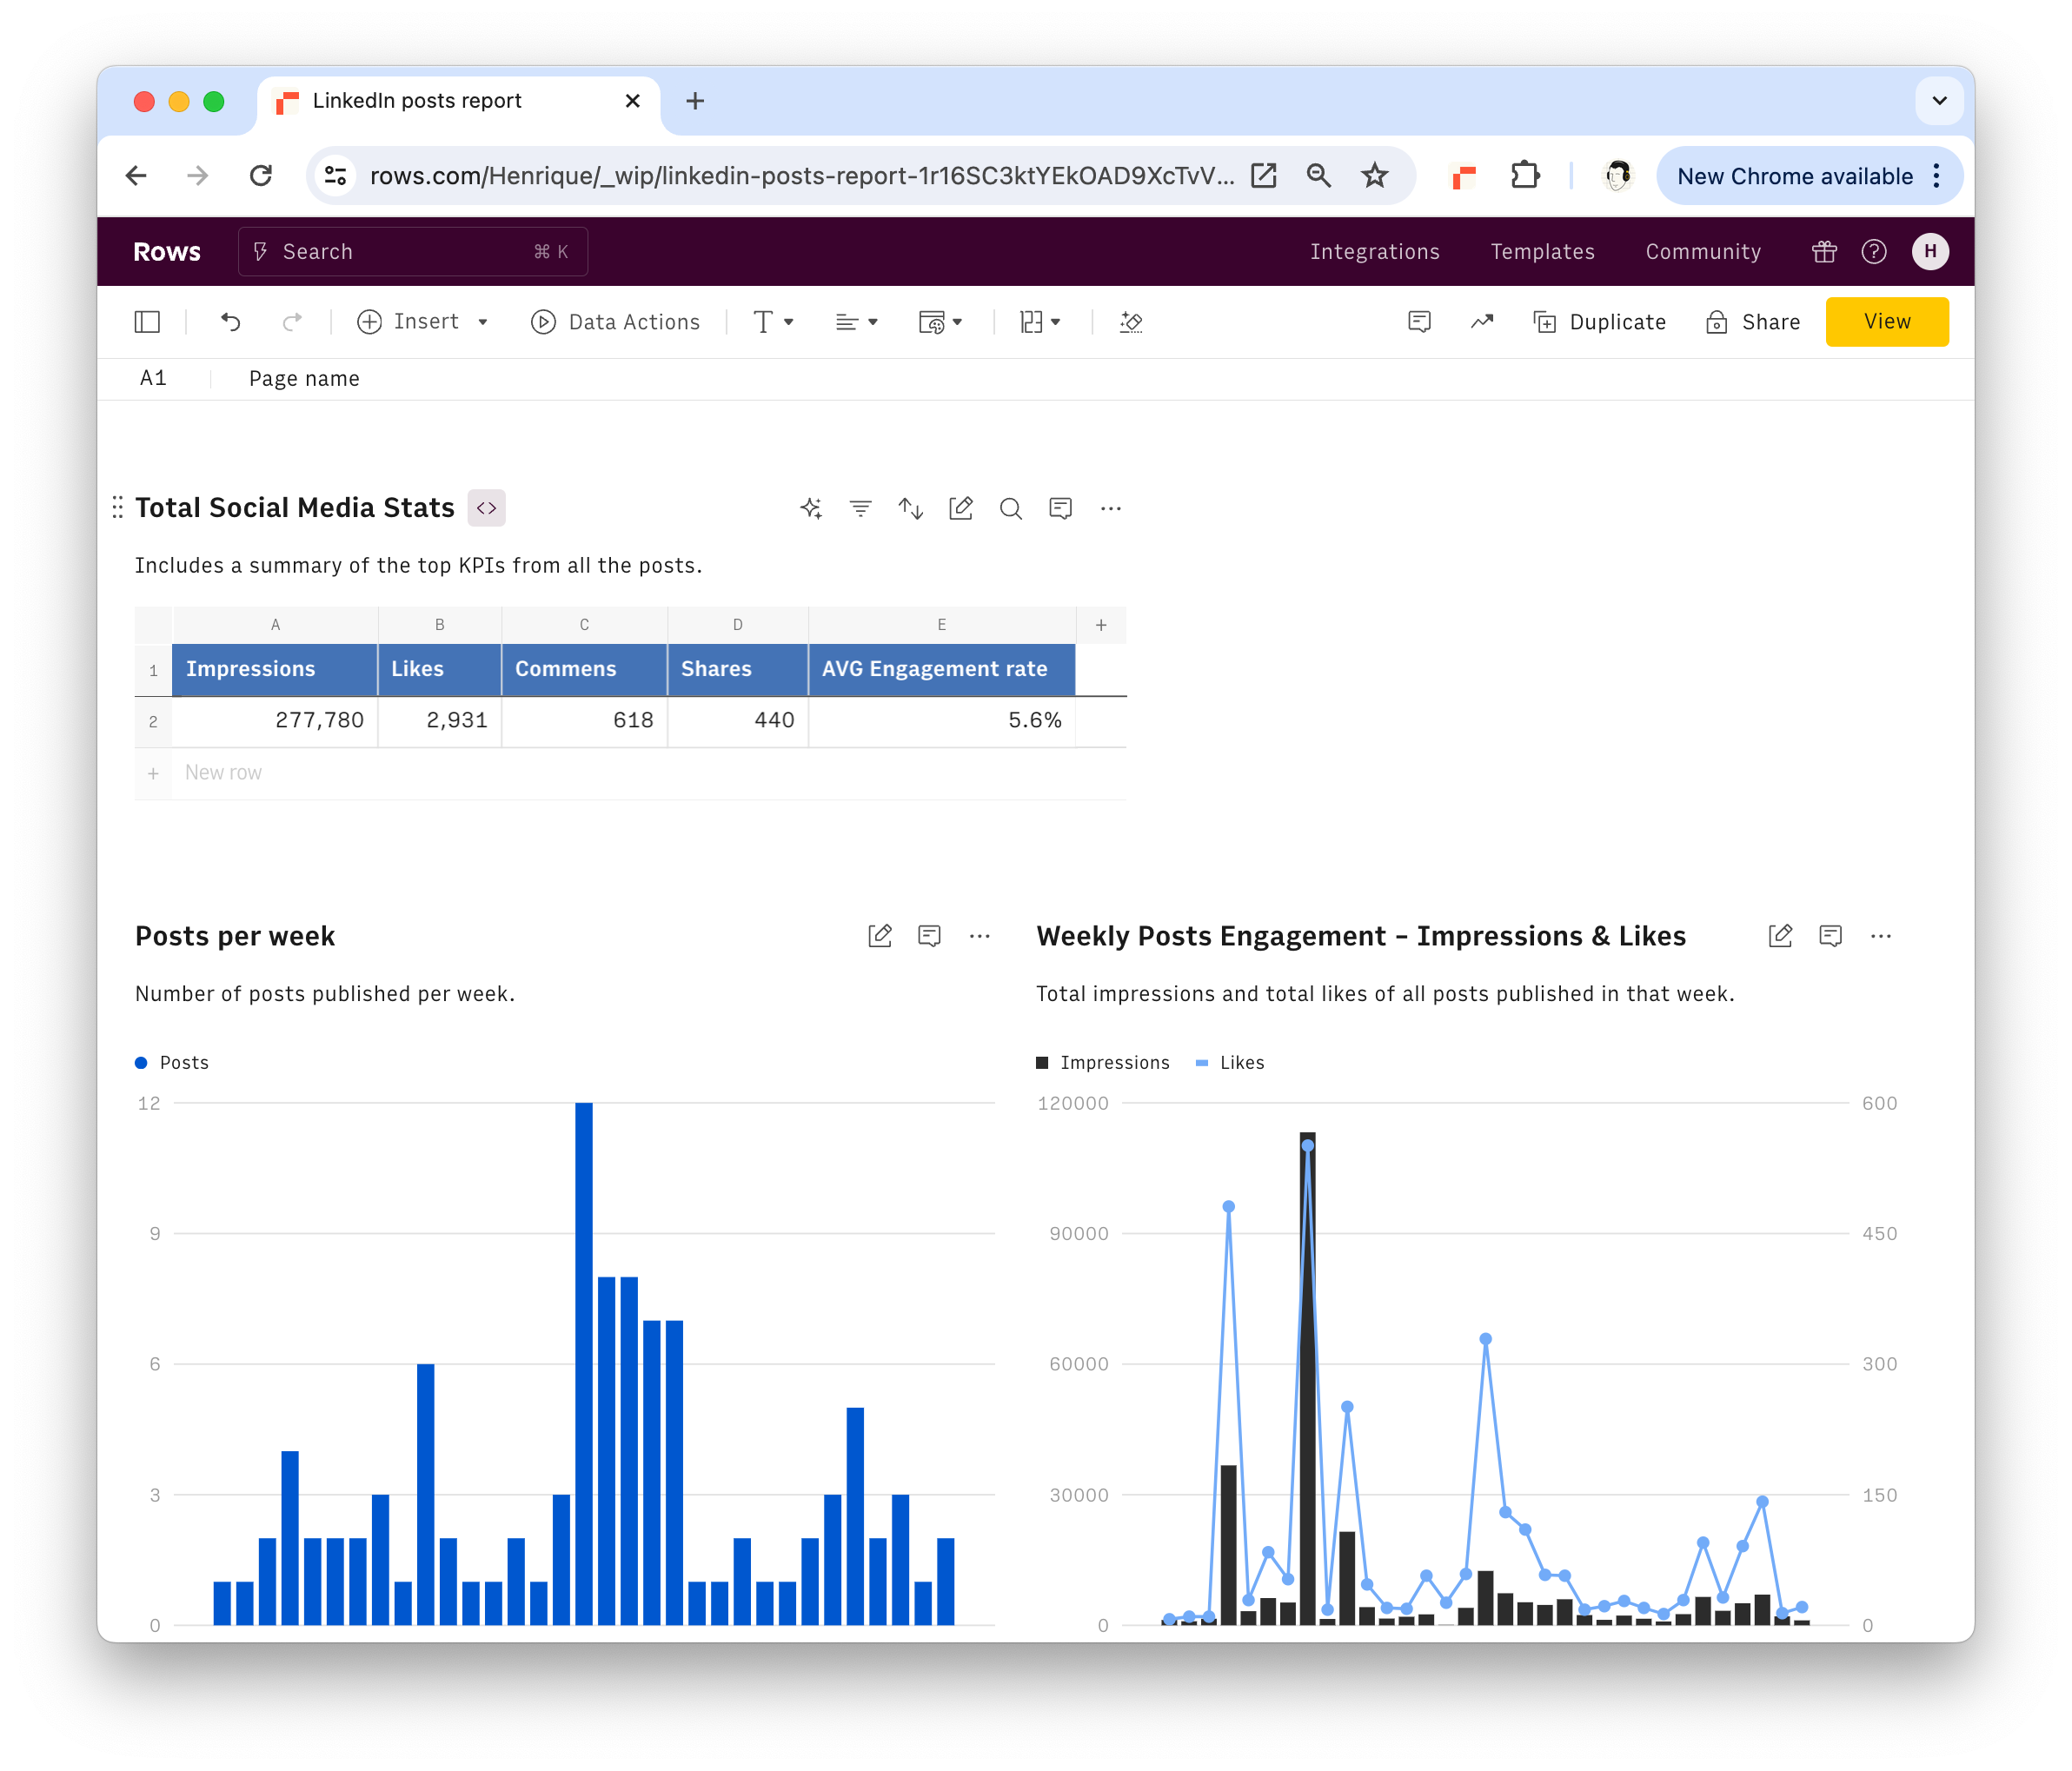Bookmark this page with star icon
The width and height of the screenshot is (2072, 1771).
(x=1375, y=176)
